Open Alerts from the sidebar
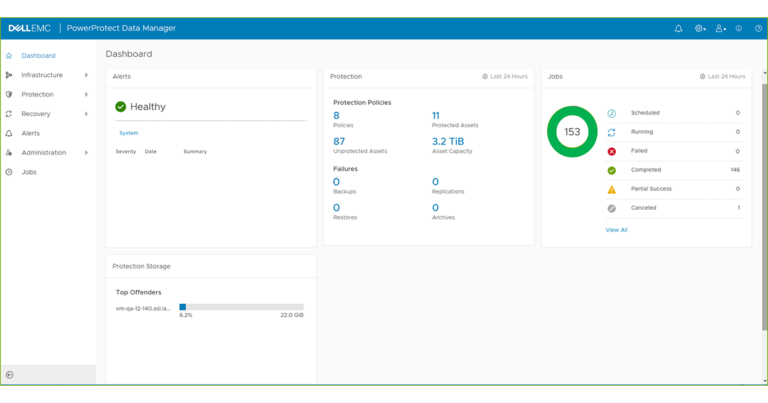Viewport: 768px width, 403px height. [x=30, y=133]
